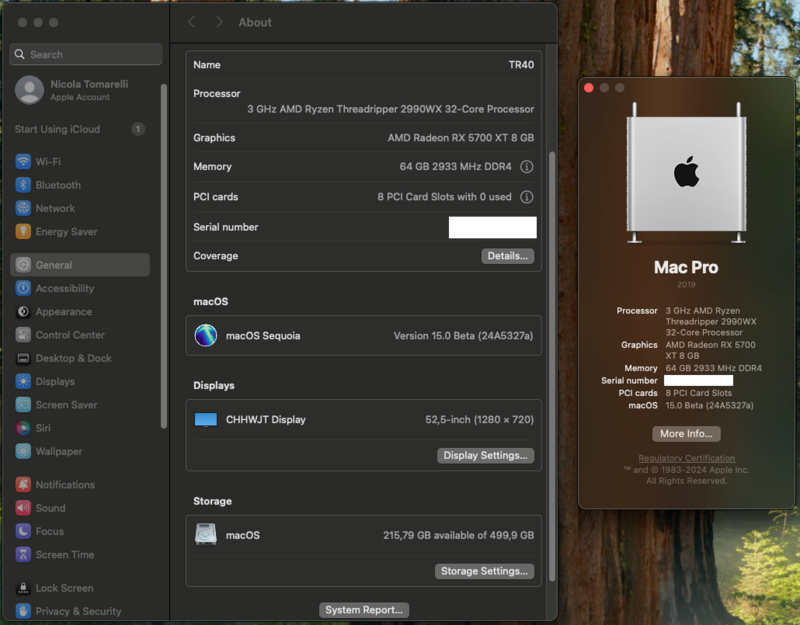Open Energy Saver bulb icon
Screen dimensions: 800x625
pyautogui.click(x=23, y=232)
